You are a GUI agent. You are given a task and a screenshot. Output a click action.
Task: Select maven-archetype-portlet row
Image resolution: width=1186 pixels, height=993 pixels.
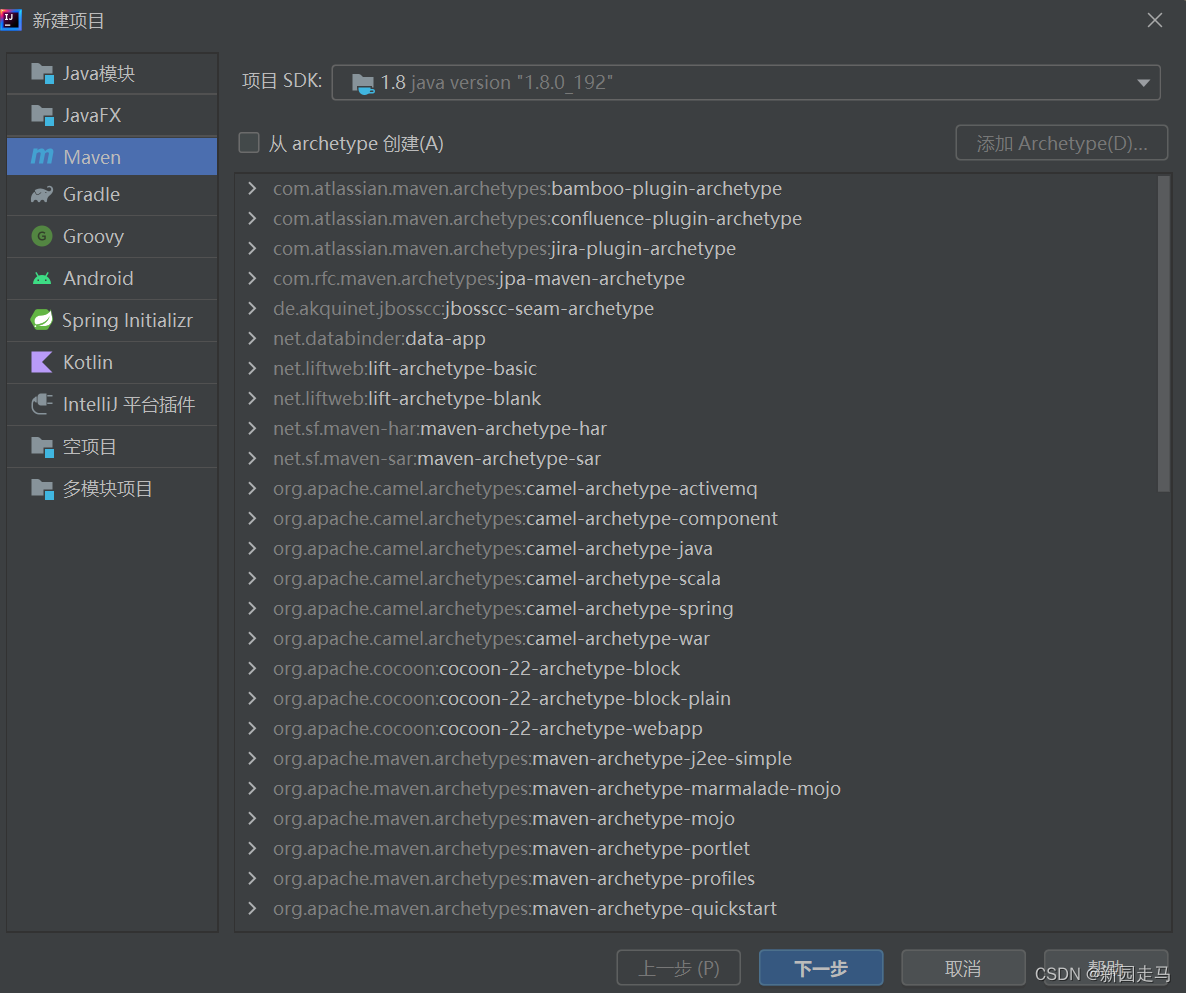(x=696, y=849)
